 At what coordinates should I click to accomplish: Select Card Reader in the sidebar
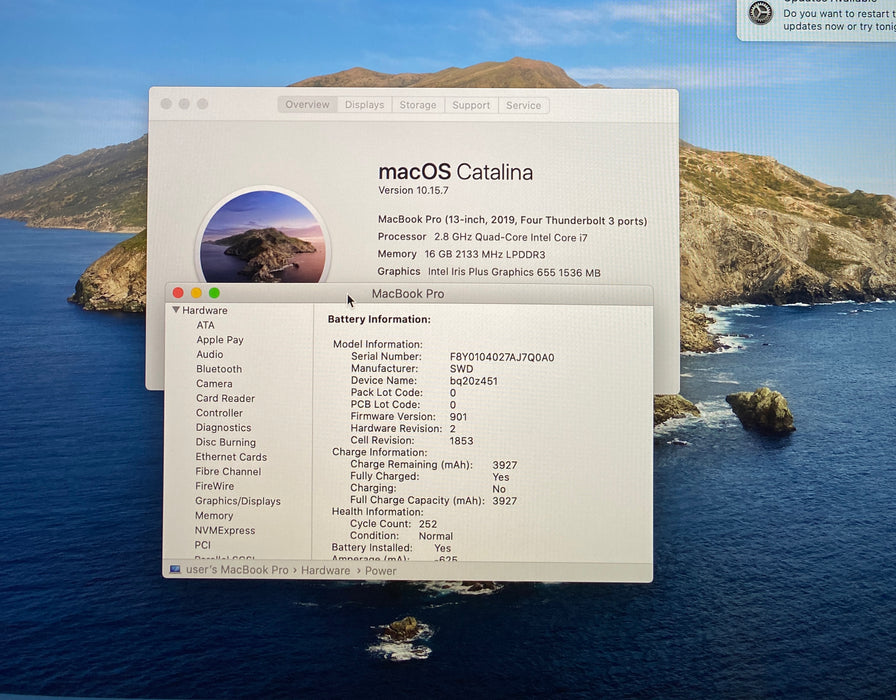click(x=225, y=398)
